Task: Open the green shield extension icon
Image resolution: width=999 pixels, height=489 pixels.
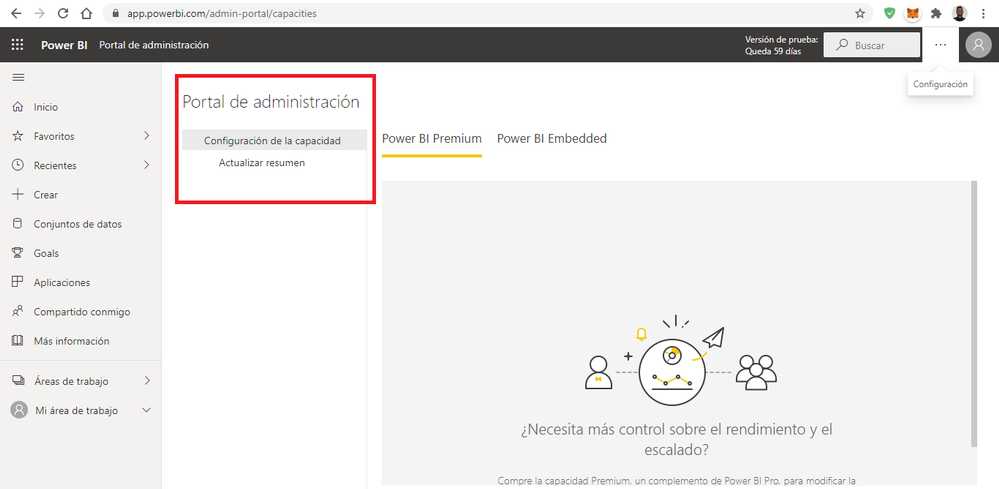Action: click(889, 13)
